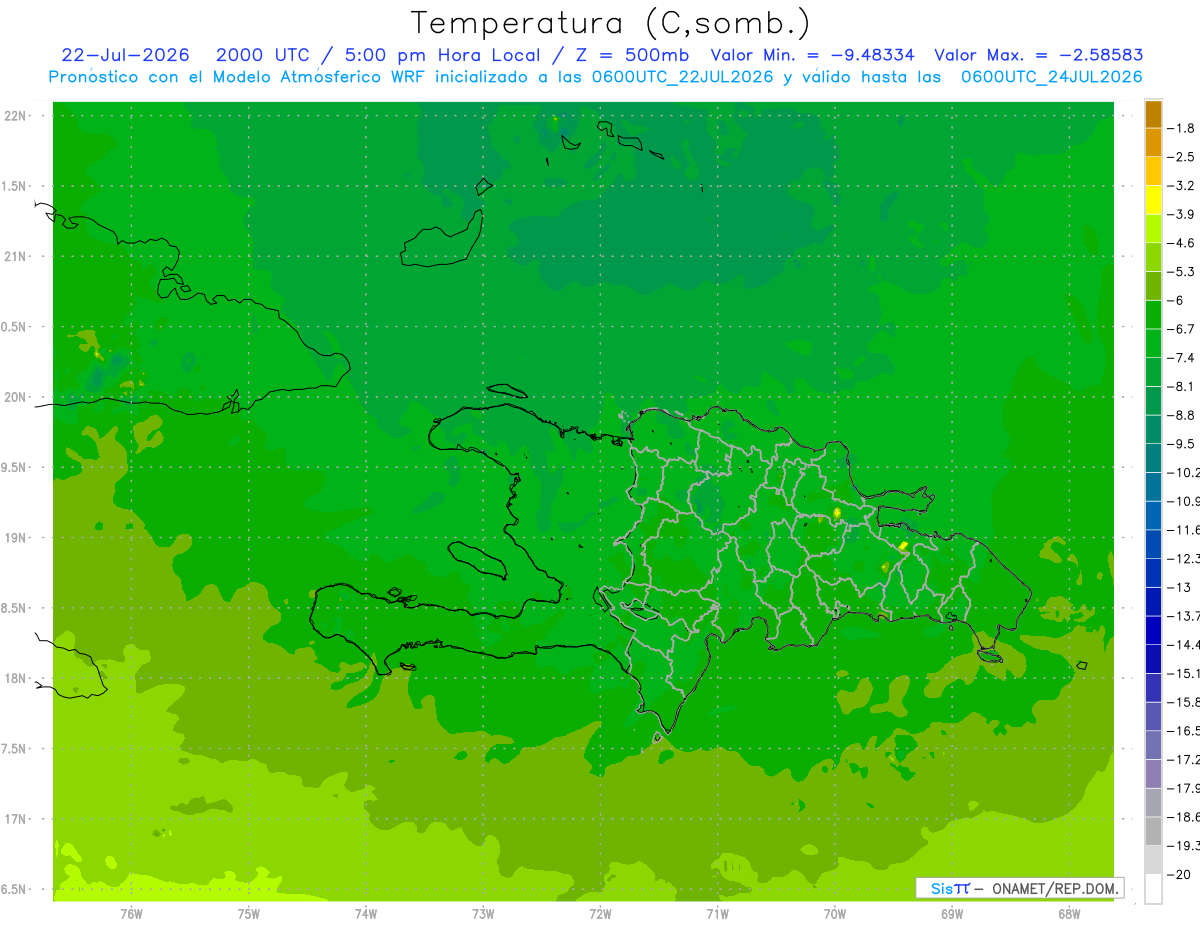1200x927 pixels.
Task: Click the '21N' latitude label
Action: [15, 256]
